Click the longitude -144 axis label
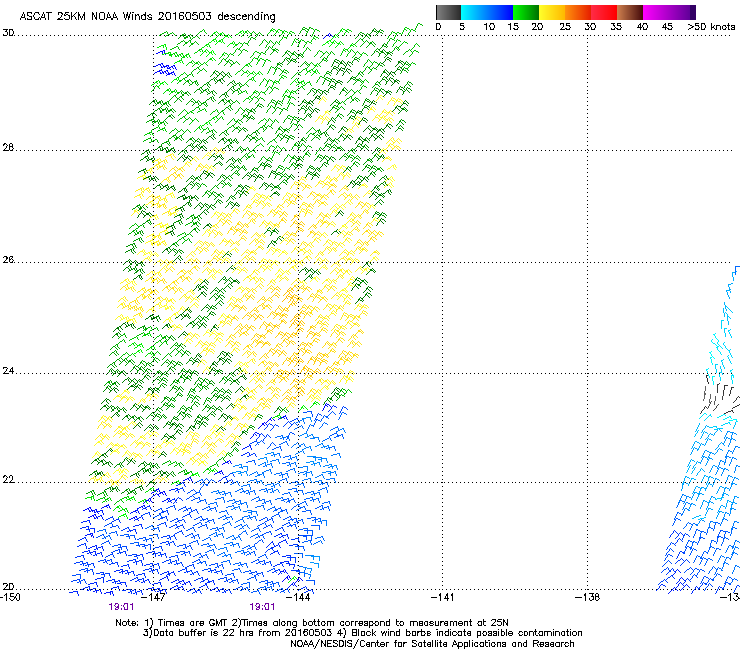740x650 pixels. point(298,597)
